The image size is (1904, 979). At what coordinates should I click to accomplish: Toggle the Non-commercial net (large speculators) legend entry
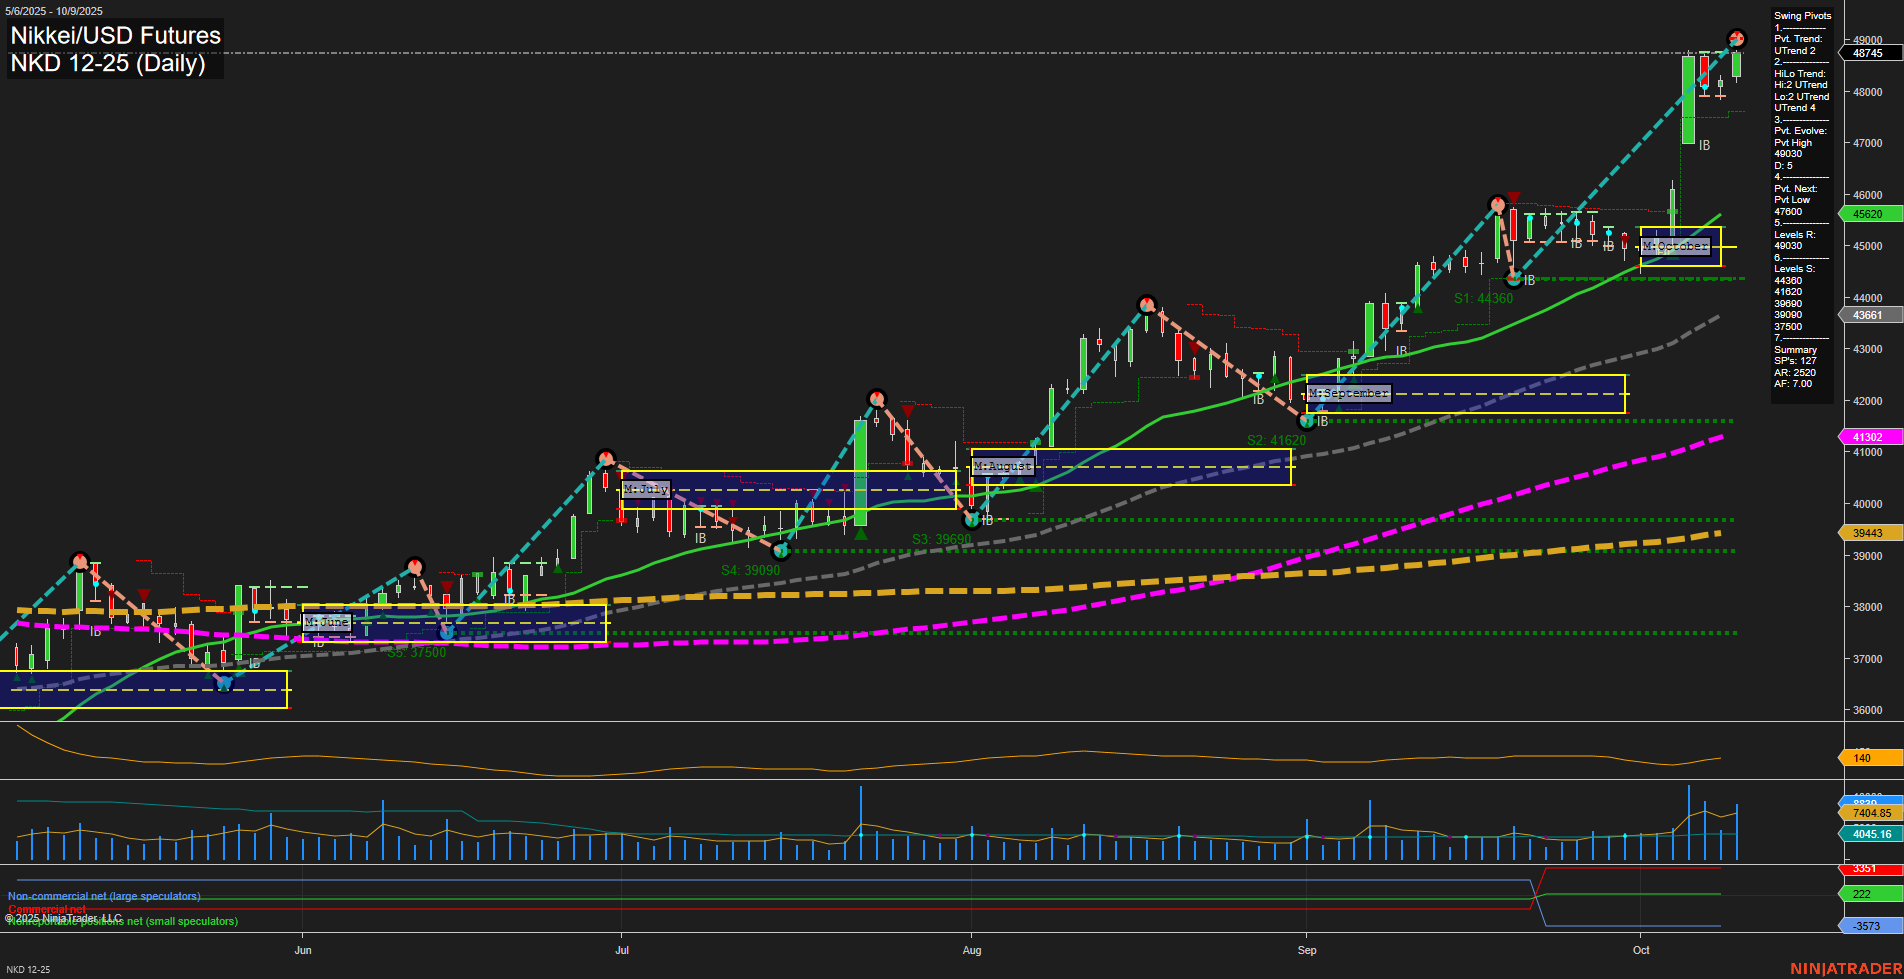(x=105, y=896)
